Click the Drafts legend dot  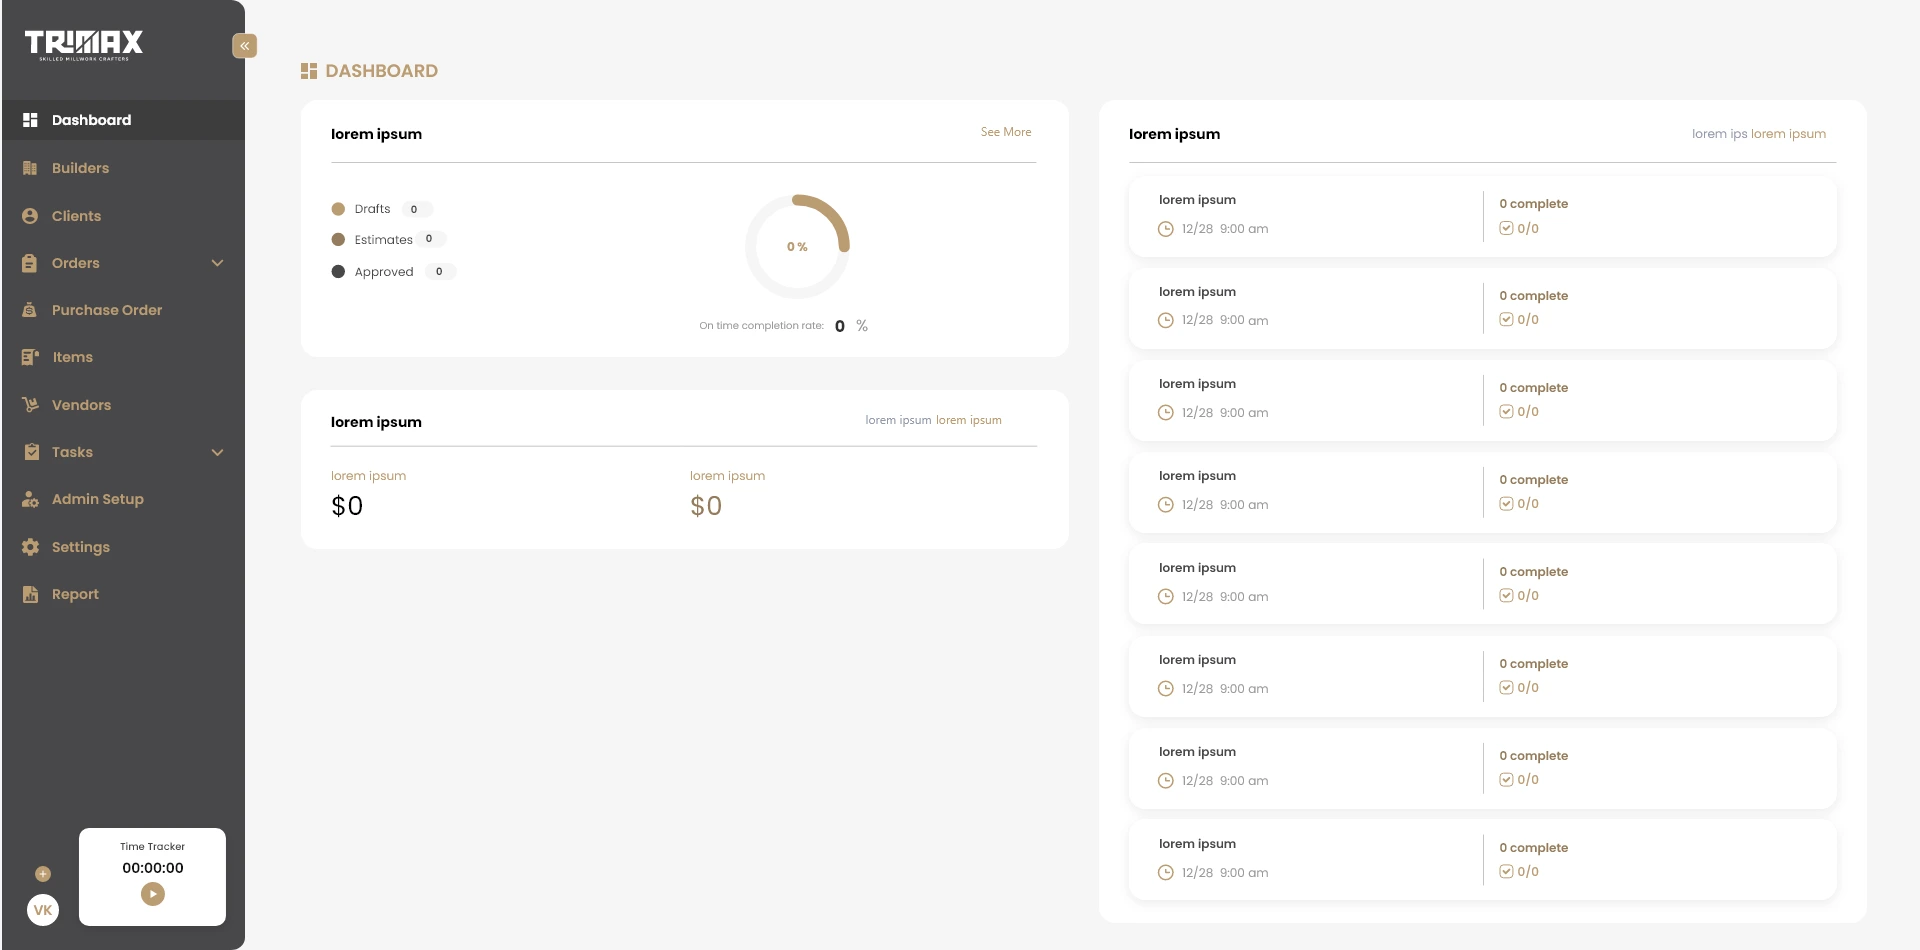[x=338, y=209]
